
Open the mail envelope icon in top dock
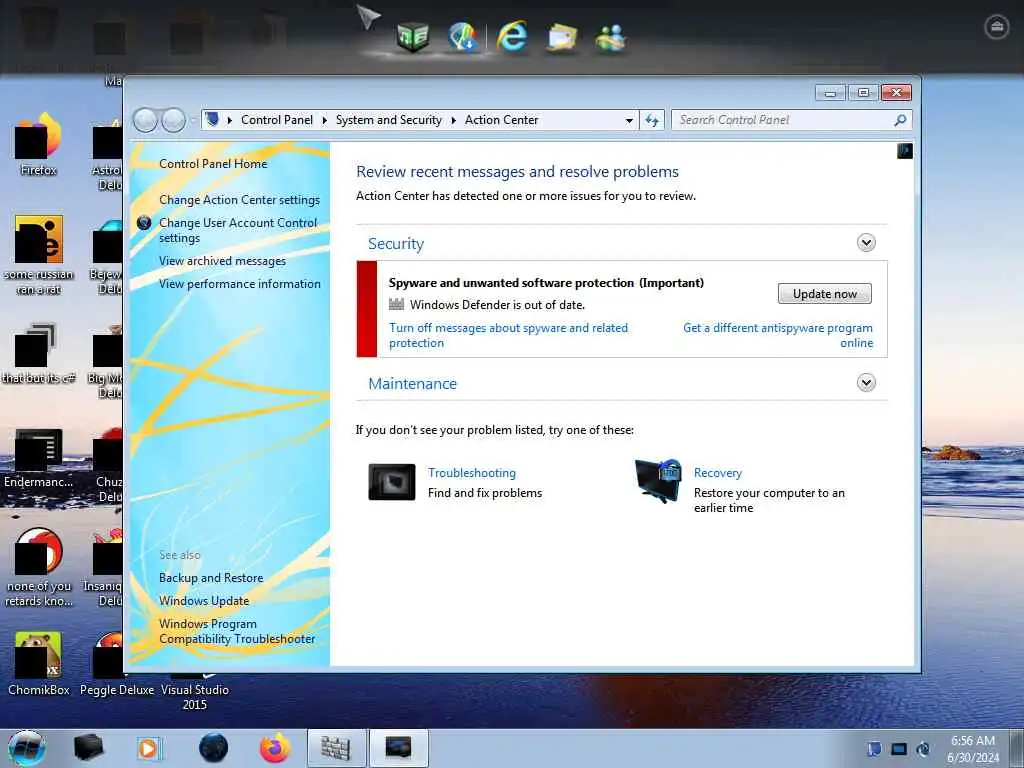562,37
